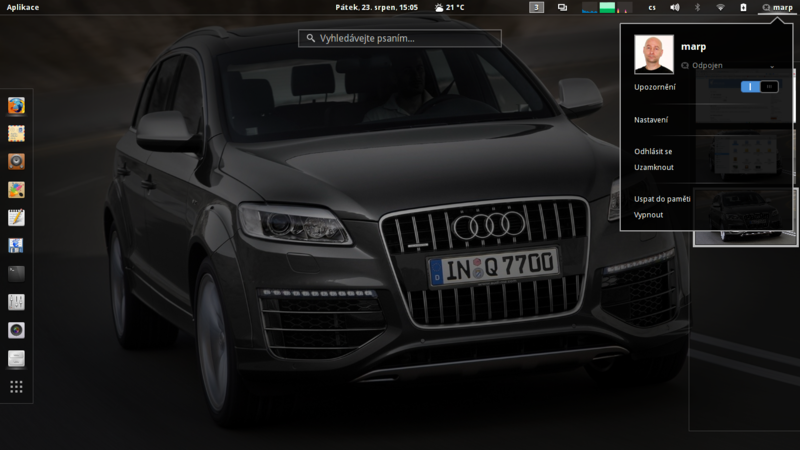Open the speaker music player icon
The image size is (800, 450).
(16, 162)
